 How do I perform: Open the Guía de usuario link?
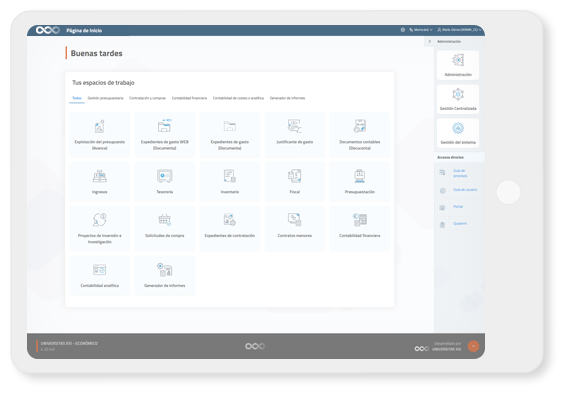[465, 190]
